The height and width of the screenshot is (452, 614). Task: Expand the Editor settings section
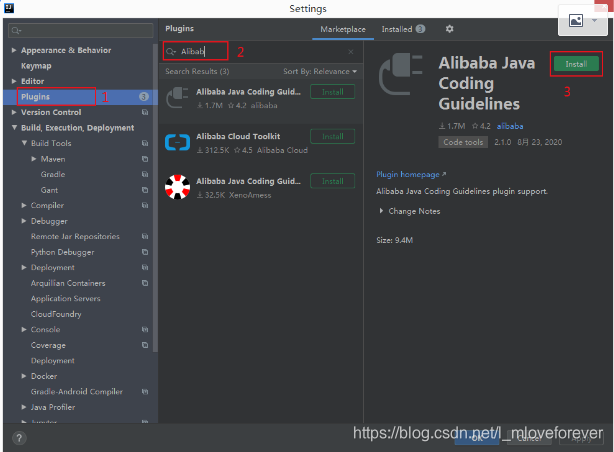[14, 81]
